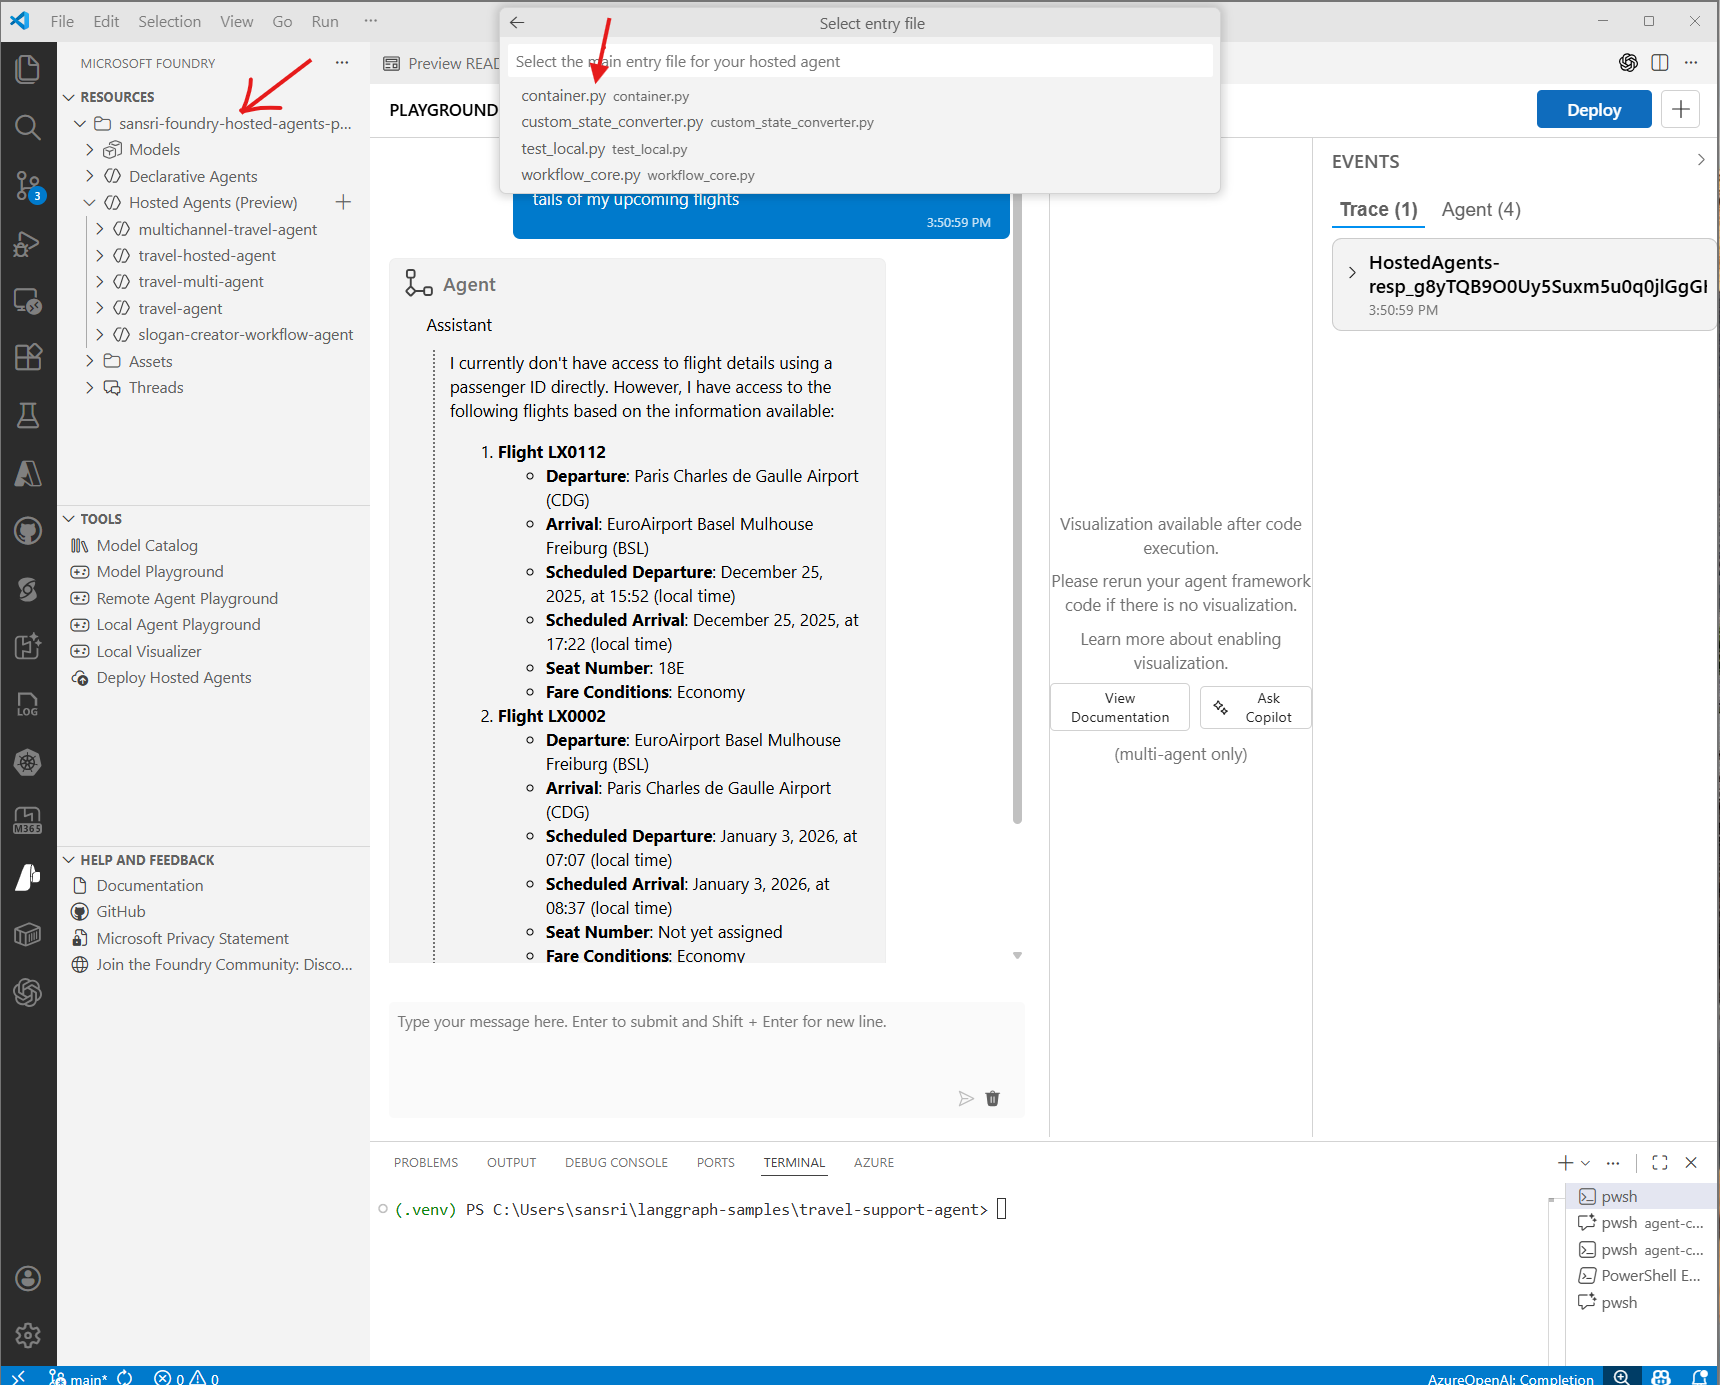The width and height of the screenshot is (1720, 1385).
Task: Click the Ask Copilot button
Action: [x=1256, y=707]
